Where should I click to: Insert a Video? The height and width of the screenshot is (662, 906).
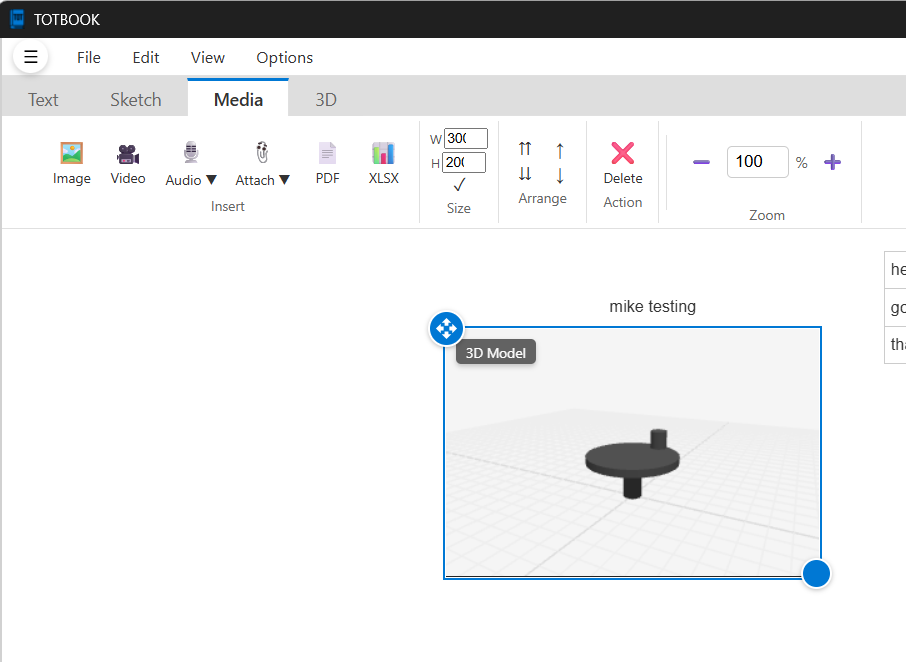128,163
